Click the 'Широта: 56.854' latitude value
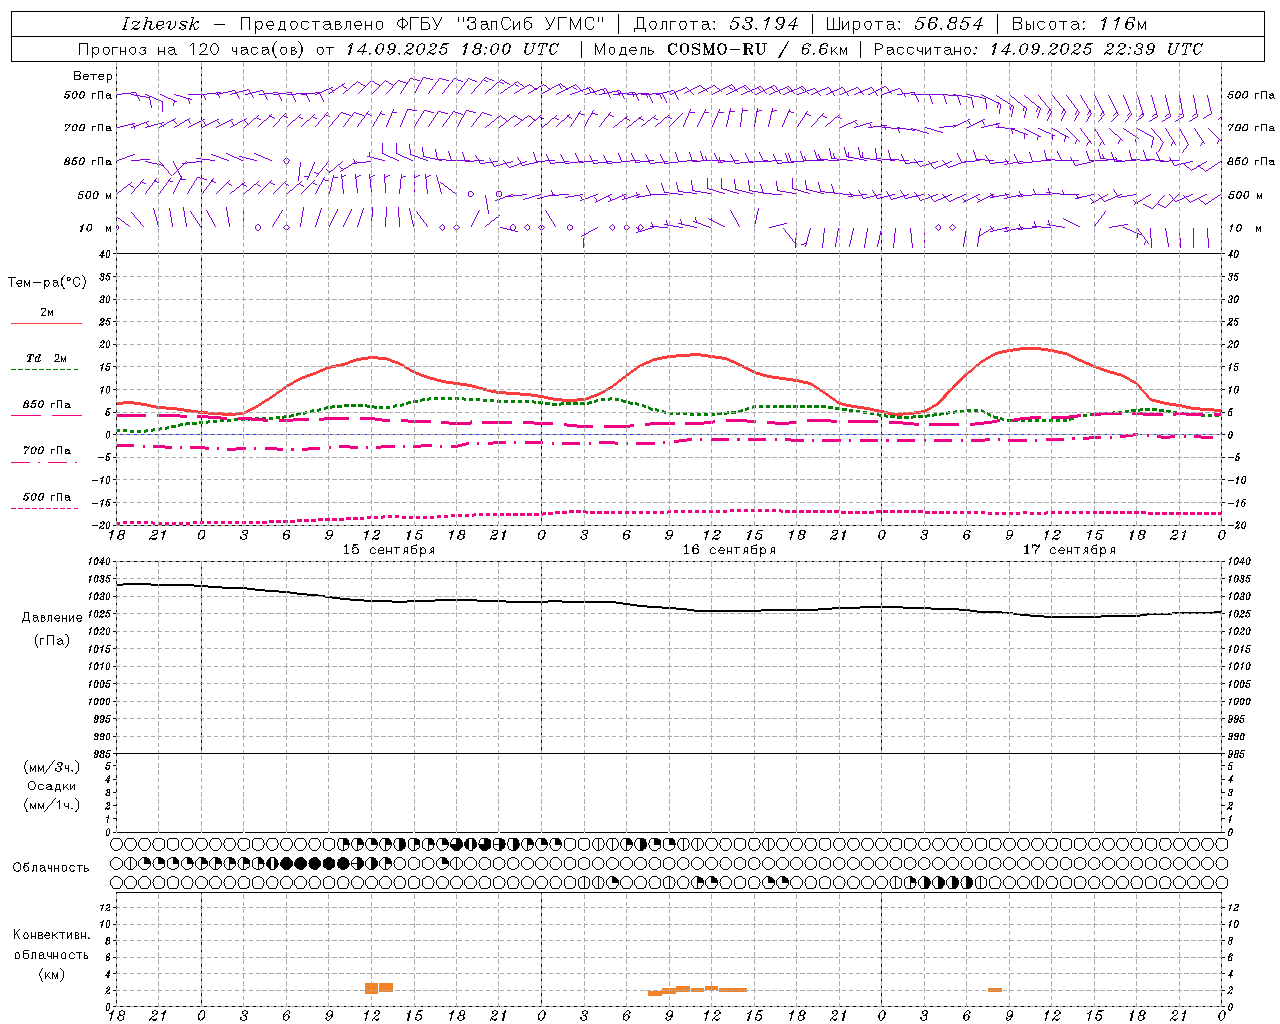This screenshot has height=1024, width=1280. pos(904,24)
